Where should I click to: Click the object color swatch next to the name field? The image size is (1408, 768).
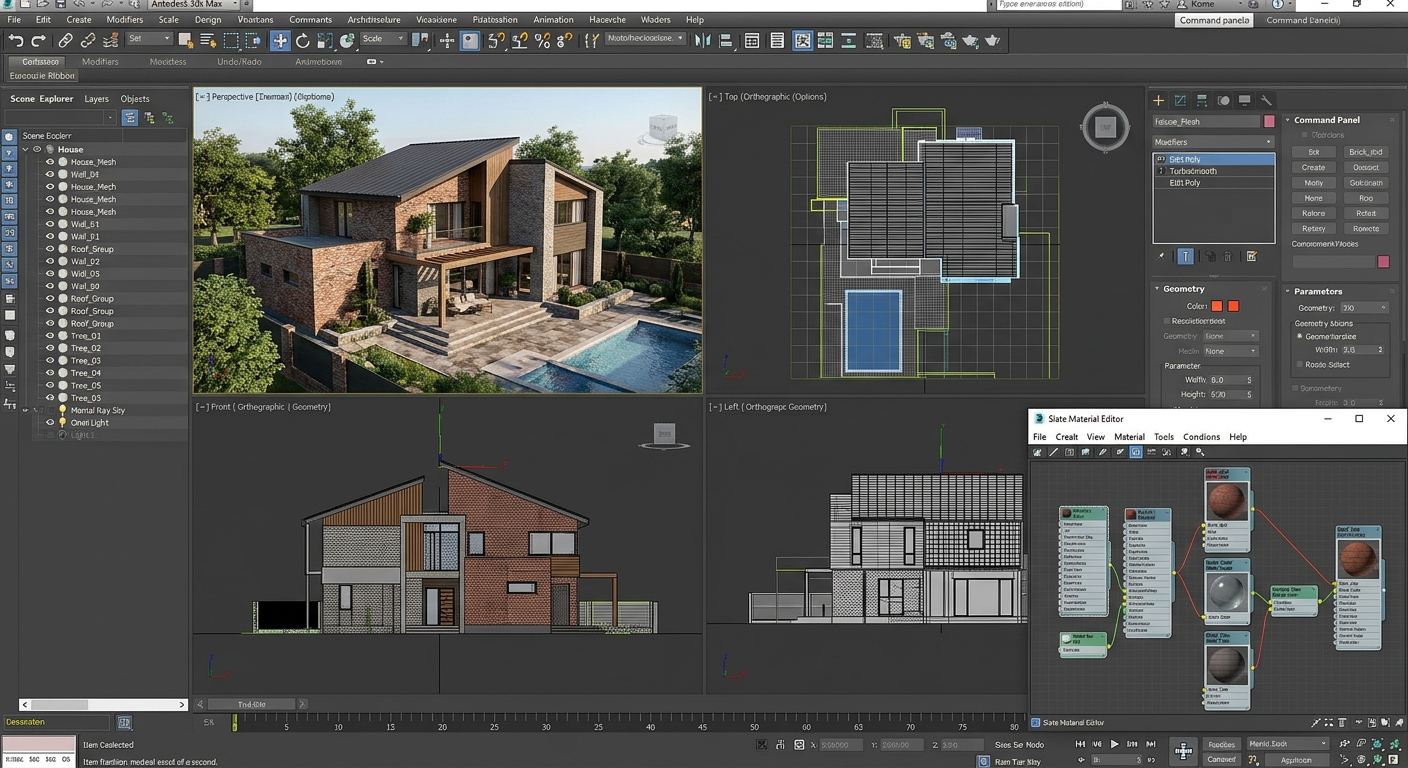(x=1270, y=120)
